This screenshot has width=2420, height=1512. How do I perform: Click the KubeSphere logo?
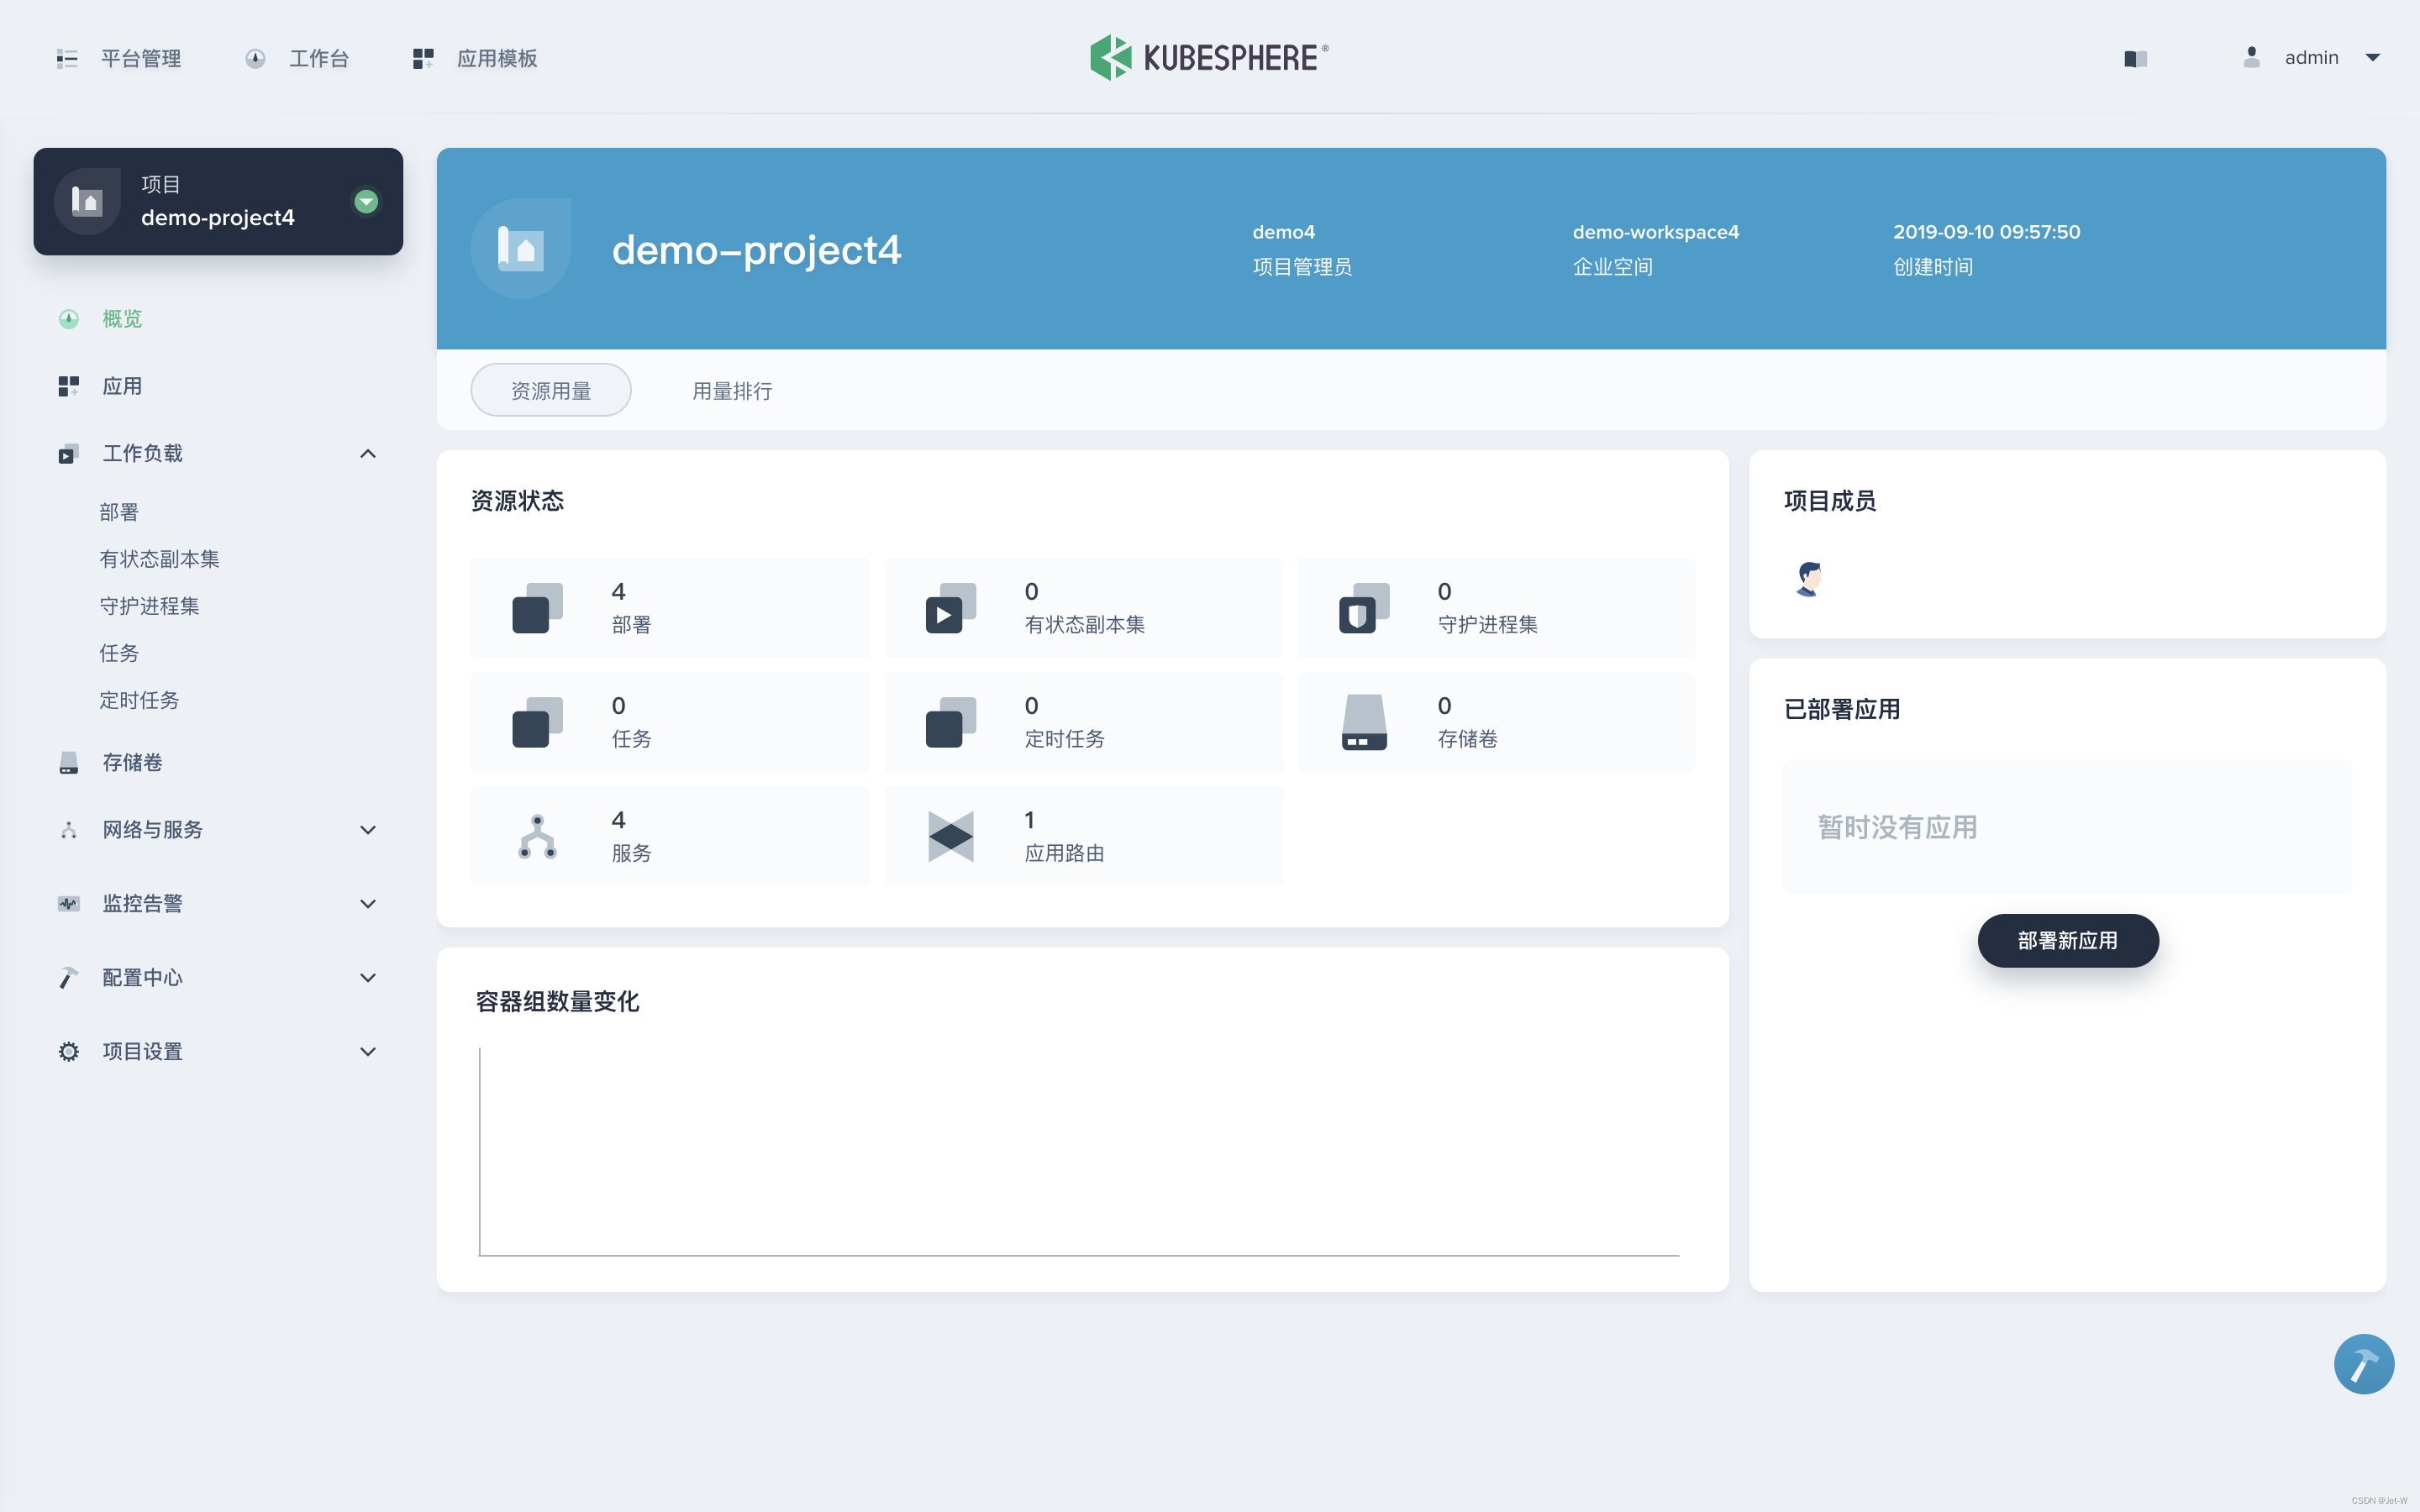pos(1209,58)
